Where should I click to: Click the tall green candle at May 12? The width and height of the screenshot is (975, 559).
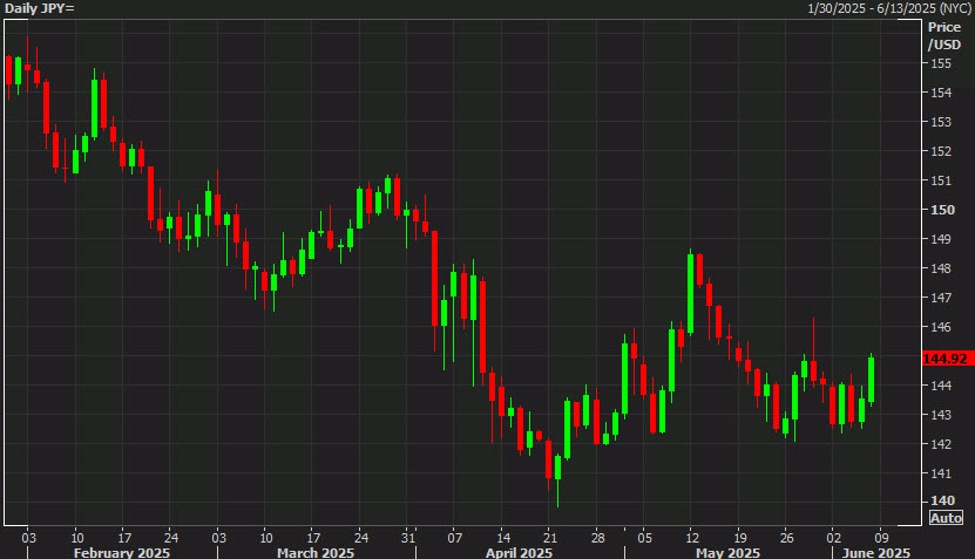click(x=690, y=293)
